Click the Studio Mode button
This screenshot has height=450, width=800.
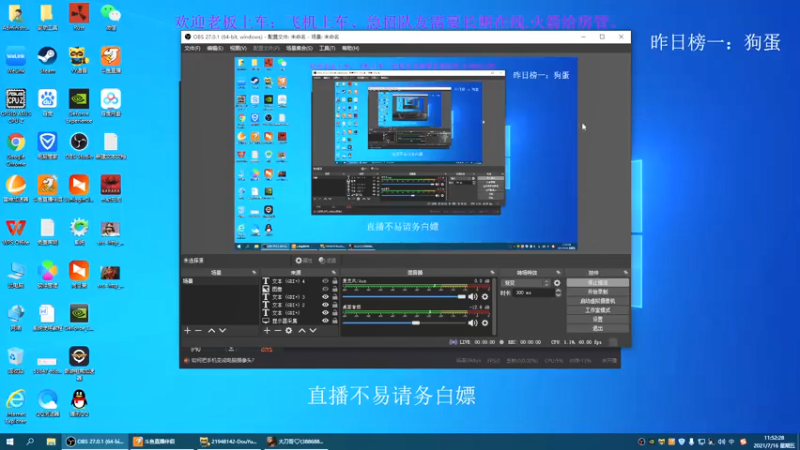pyautogui.click(x=597, y=310)
